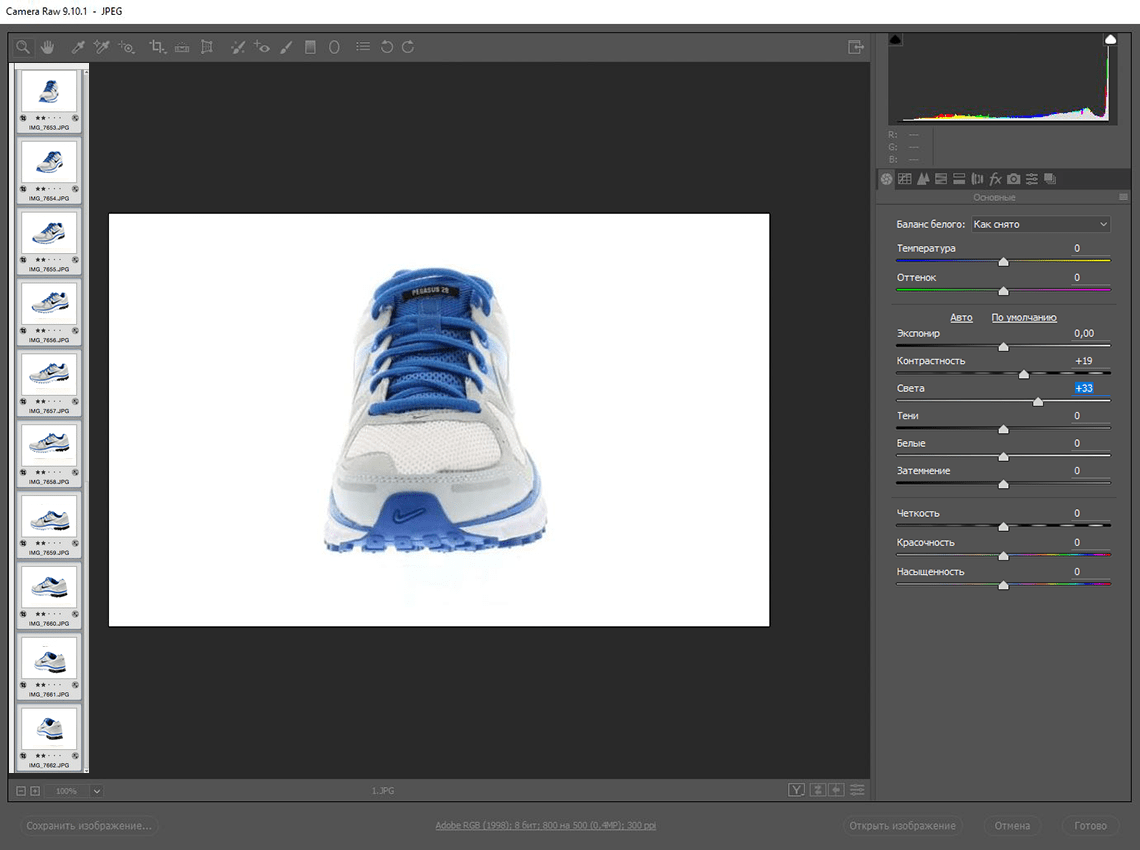Toggle highlight clipping warning in histogram
This screenshot has height=850, width=1140.
(x=1110, y=39)
